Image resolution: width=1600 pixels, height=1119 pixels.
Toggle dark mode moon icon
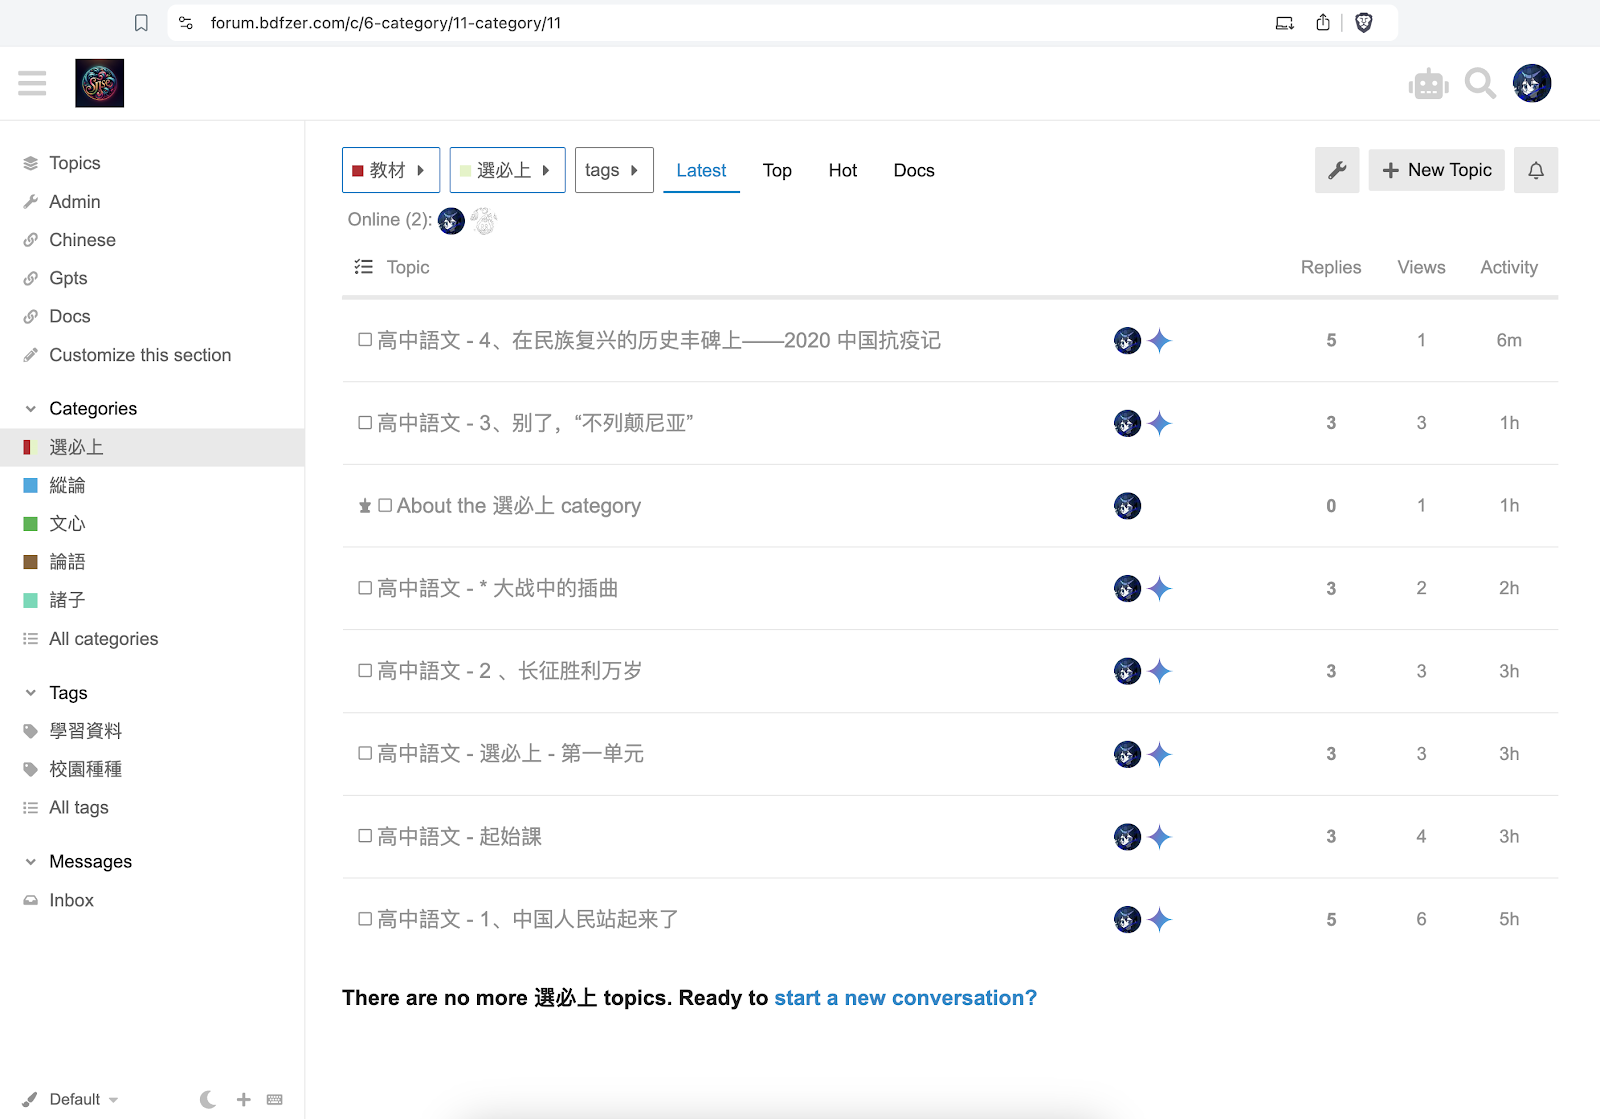click(x=208, y=1099)
